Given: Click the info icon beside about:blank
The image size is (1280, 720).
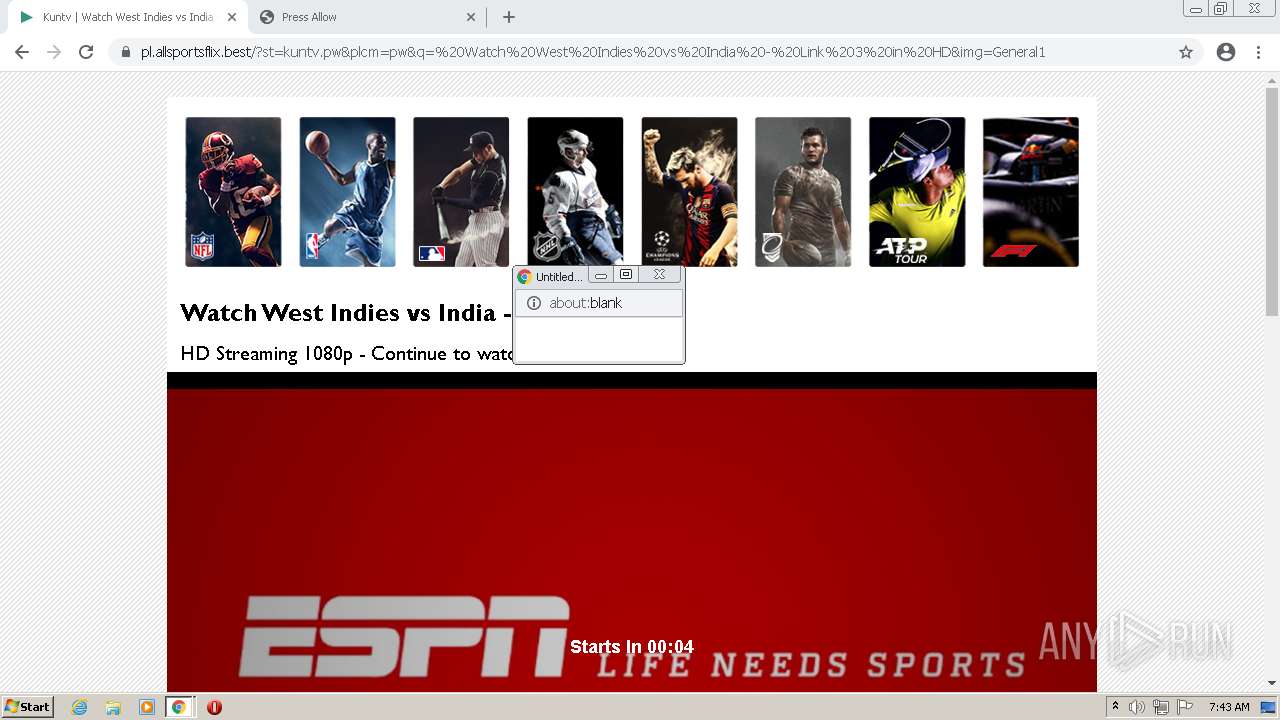Looking at the screenshot, I should [x=534, y=303].
